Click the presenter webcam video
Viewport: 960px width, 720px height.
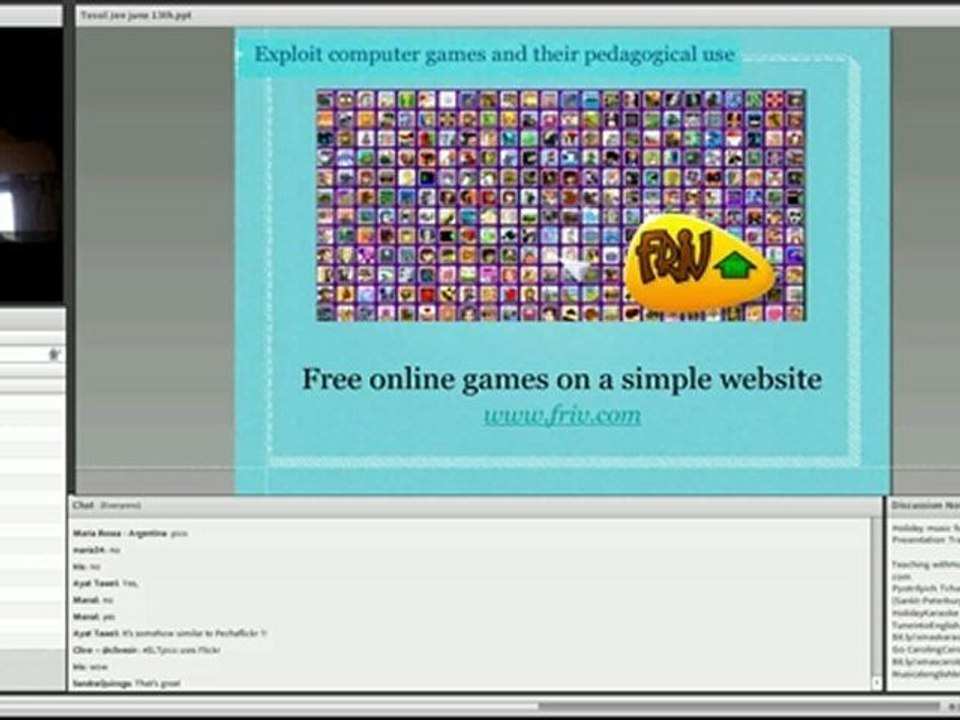pos(32,164)
